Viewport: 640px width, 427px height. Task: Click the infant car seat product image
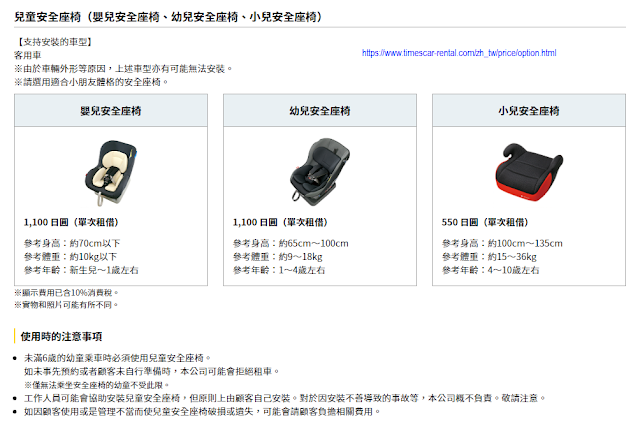[x=111, y=173]
